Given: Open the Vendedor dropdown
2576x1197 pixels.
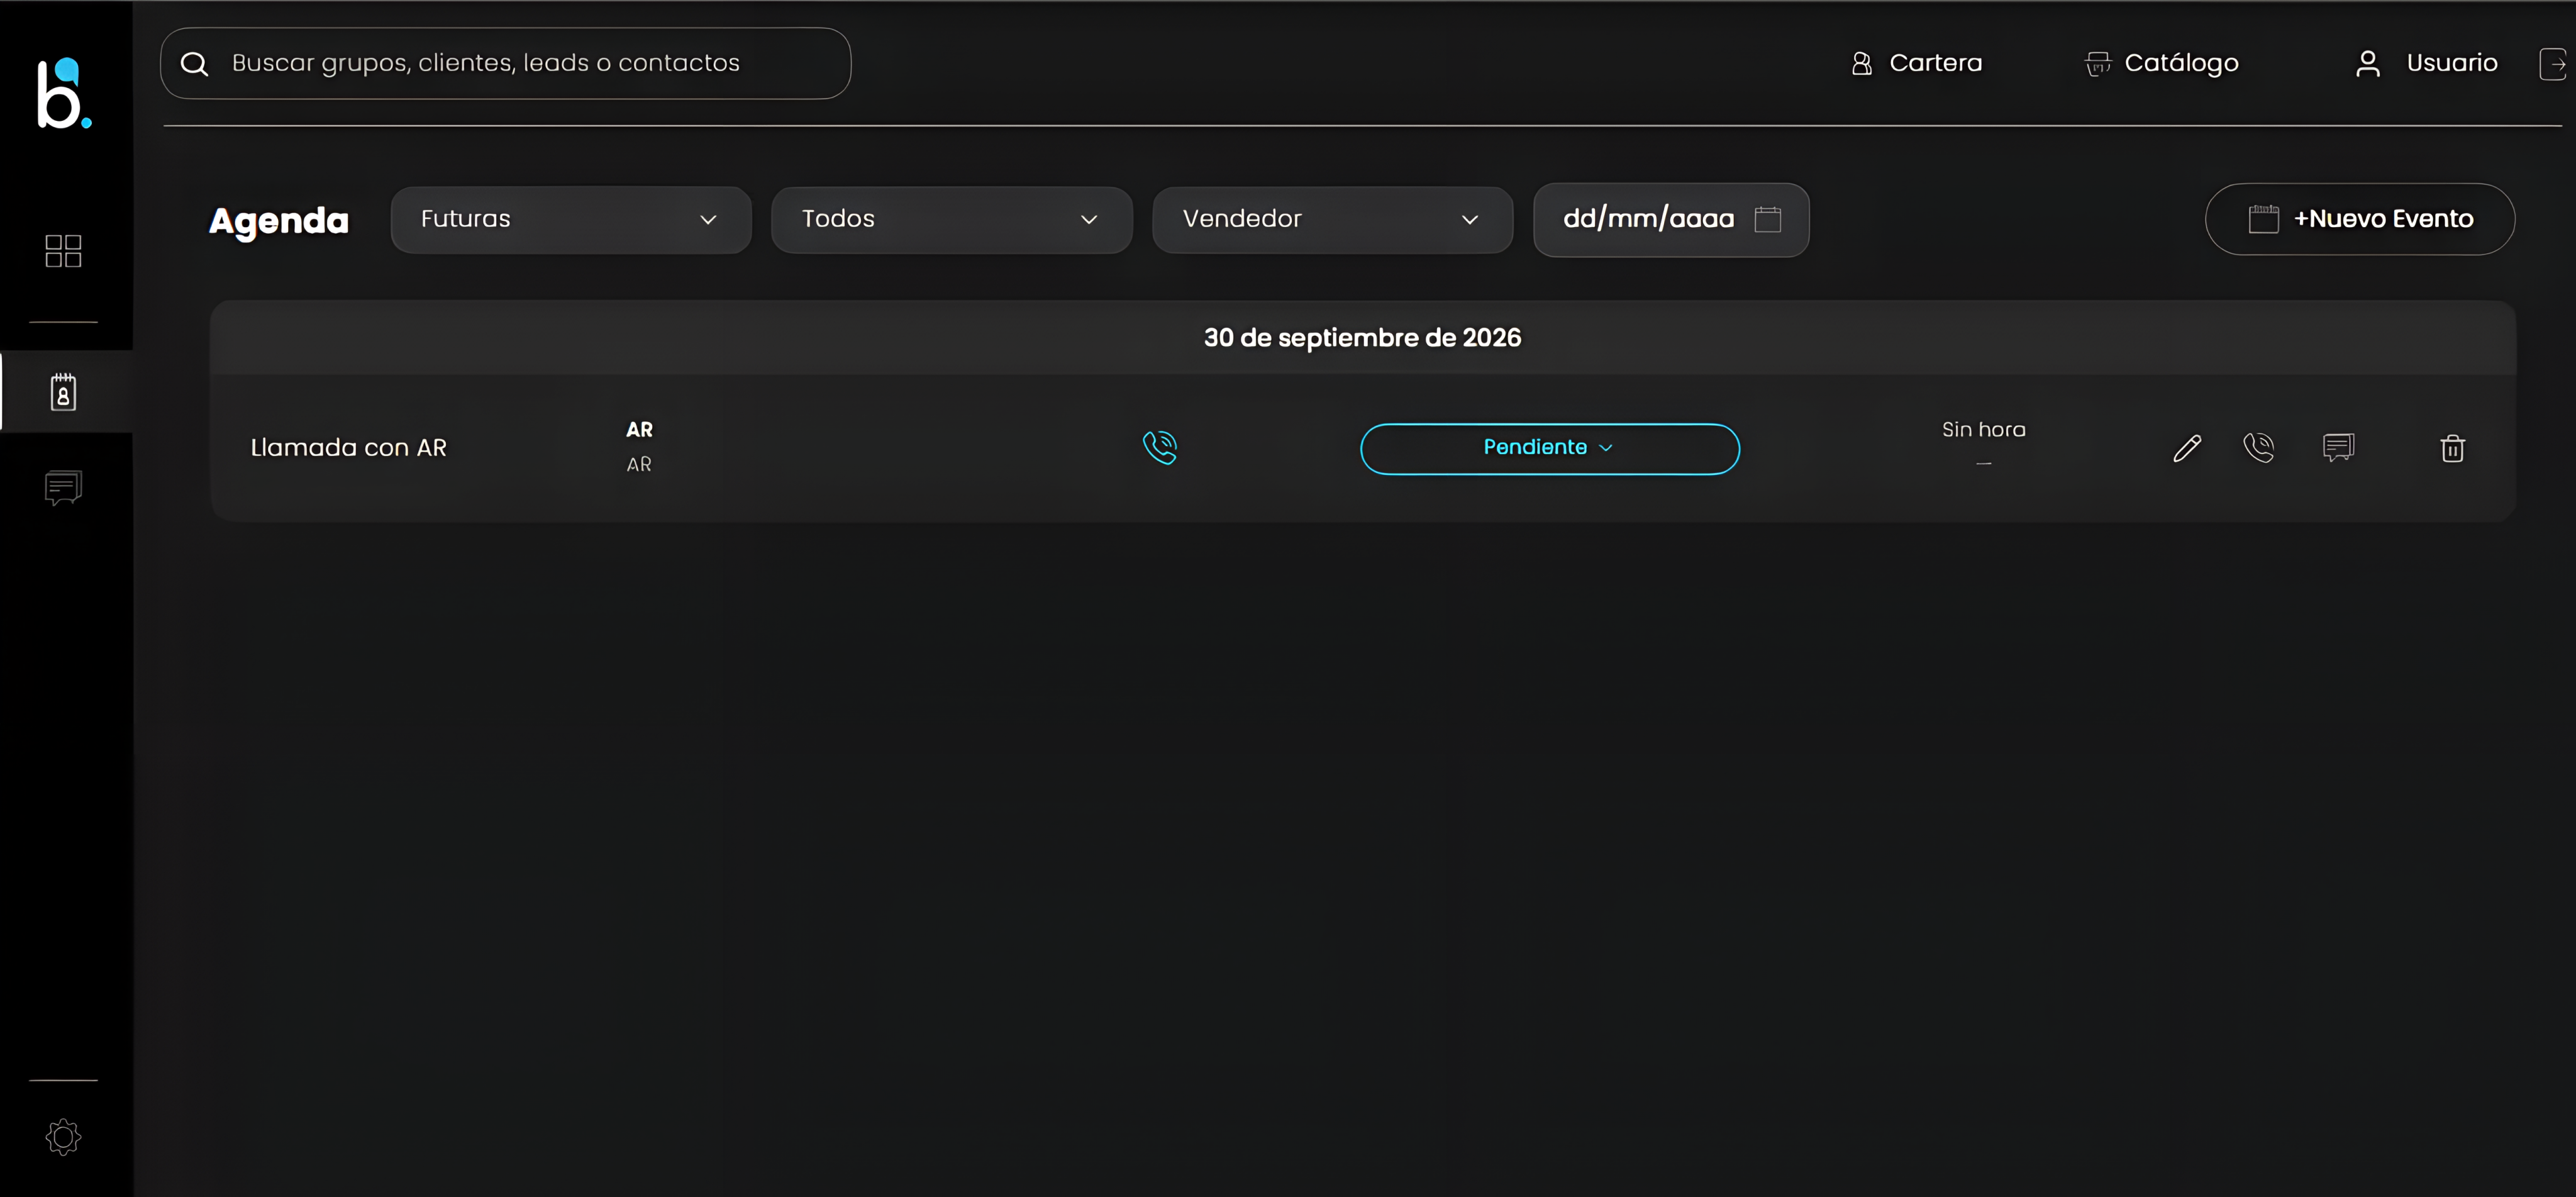Looking at the screenshot, I should tap(1332, 219).
